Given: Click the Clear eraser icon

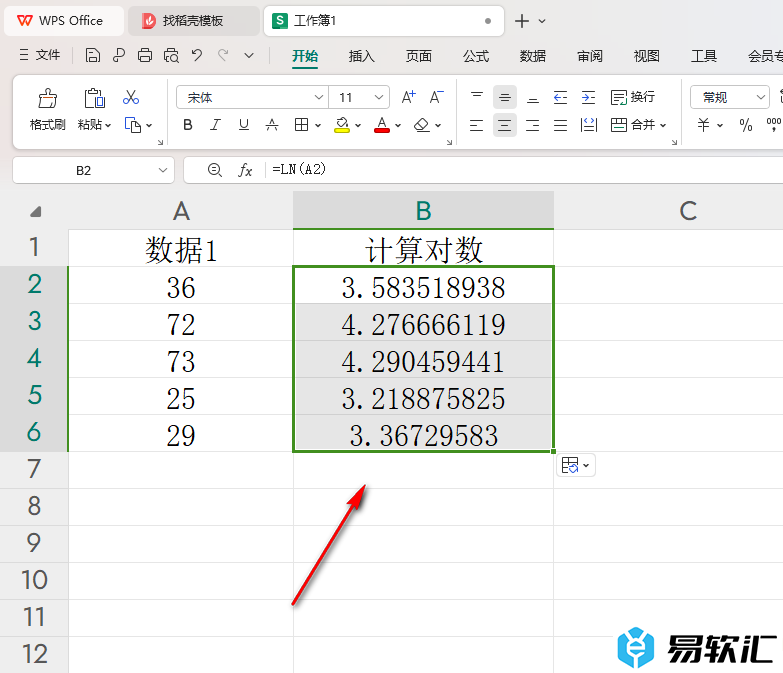Looking at the screenshot, I should click(422, 125).
